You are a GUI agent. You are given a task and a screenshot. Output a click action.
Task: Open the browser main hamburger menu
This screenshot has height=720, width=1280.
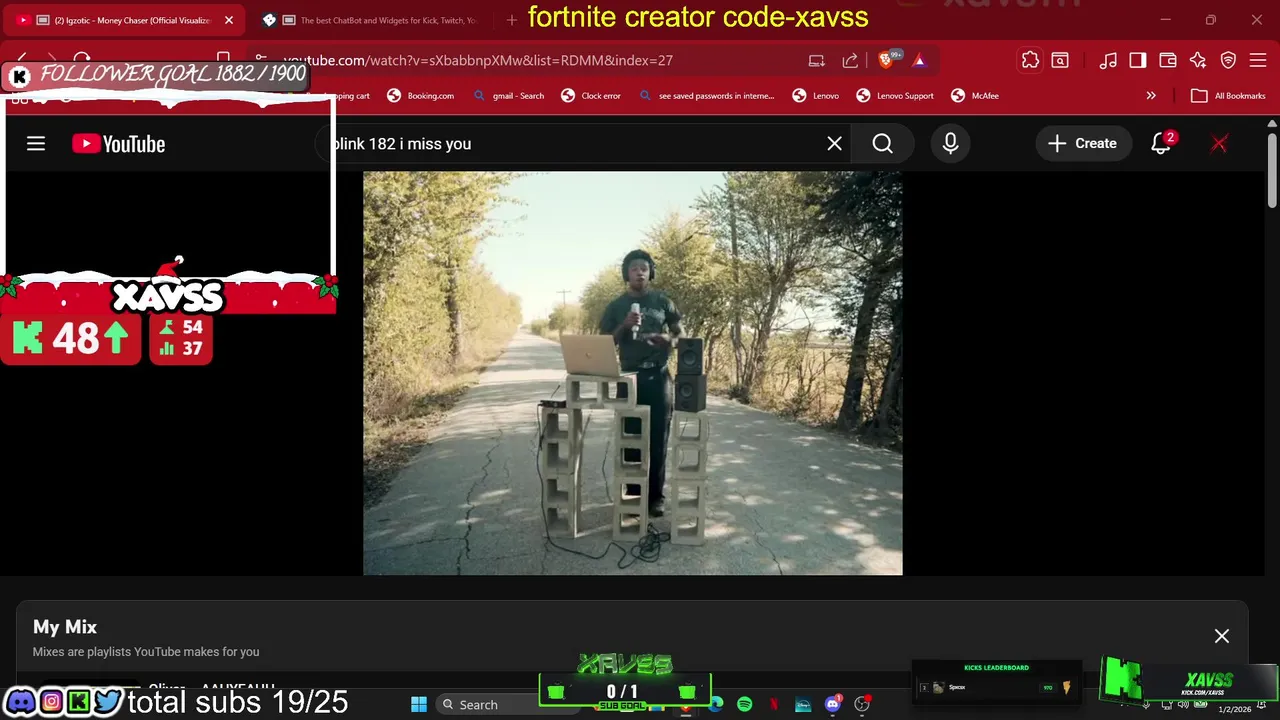point(1258,60)
